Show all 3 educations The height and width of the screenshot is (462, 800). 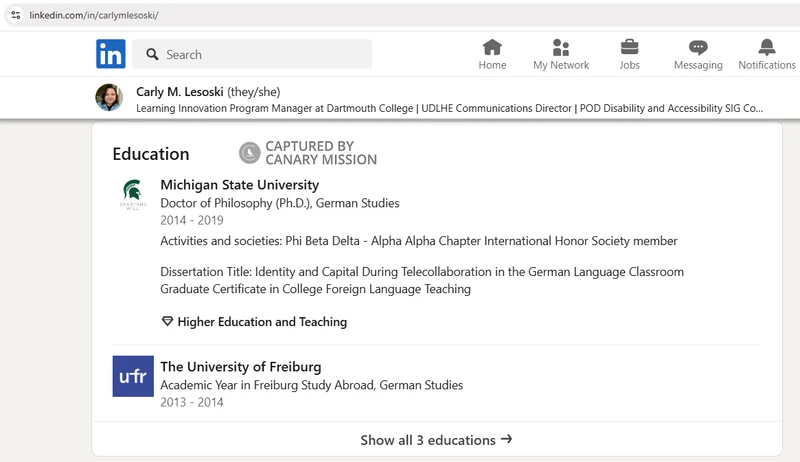point(437,440)
